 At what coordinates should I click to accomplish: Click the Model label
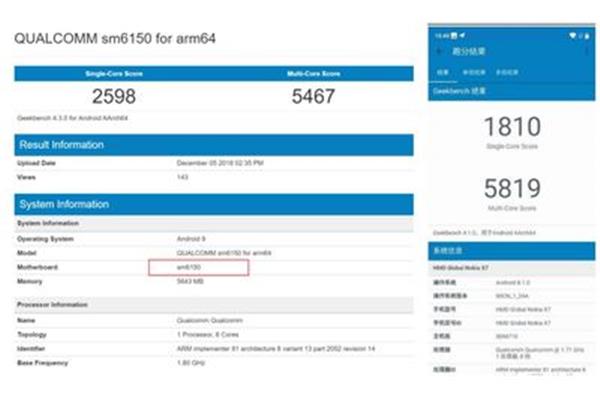pos(26,253)
